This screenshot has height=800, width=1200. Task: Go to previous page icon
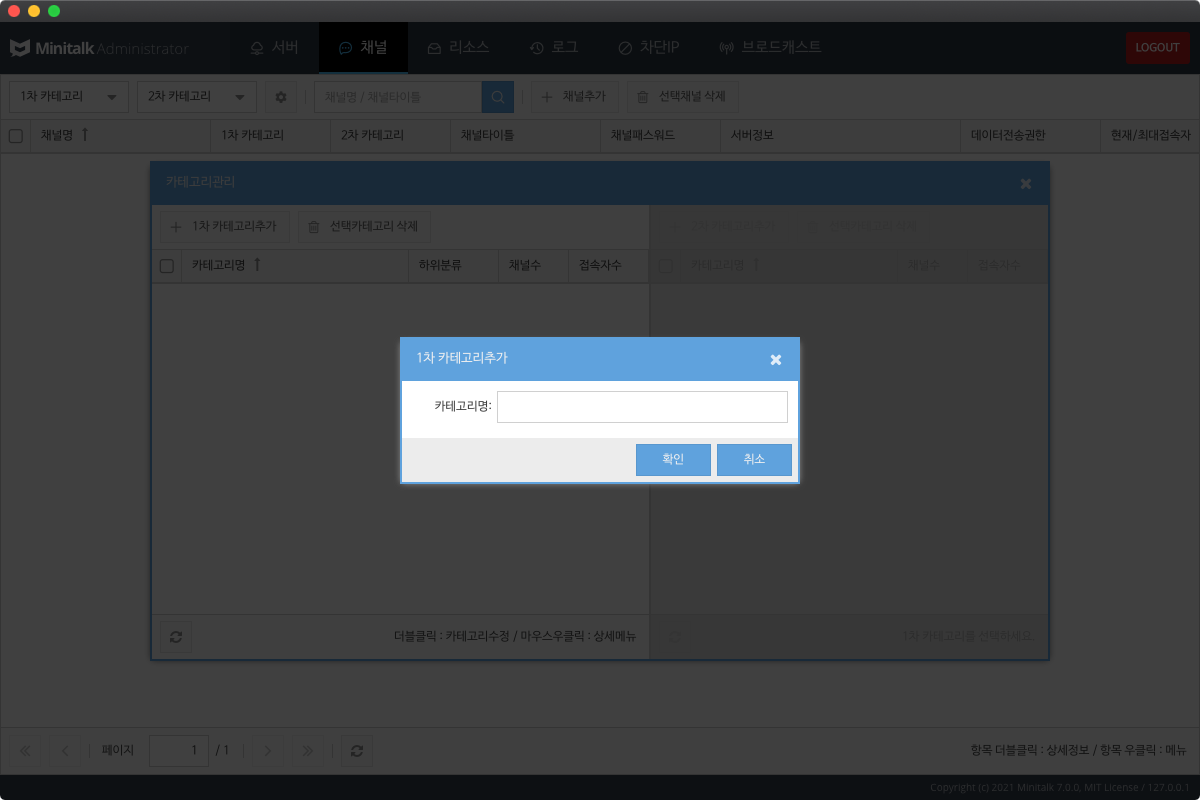coord(65,751)
